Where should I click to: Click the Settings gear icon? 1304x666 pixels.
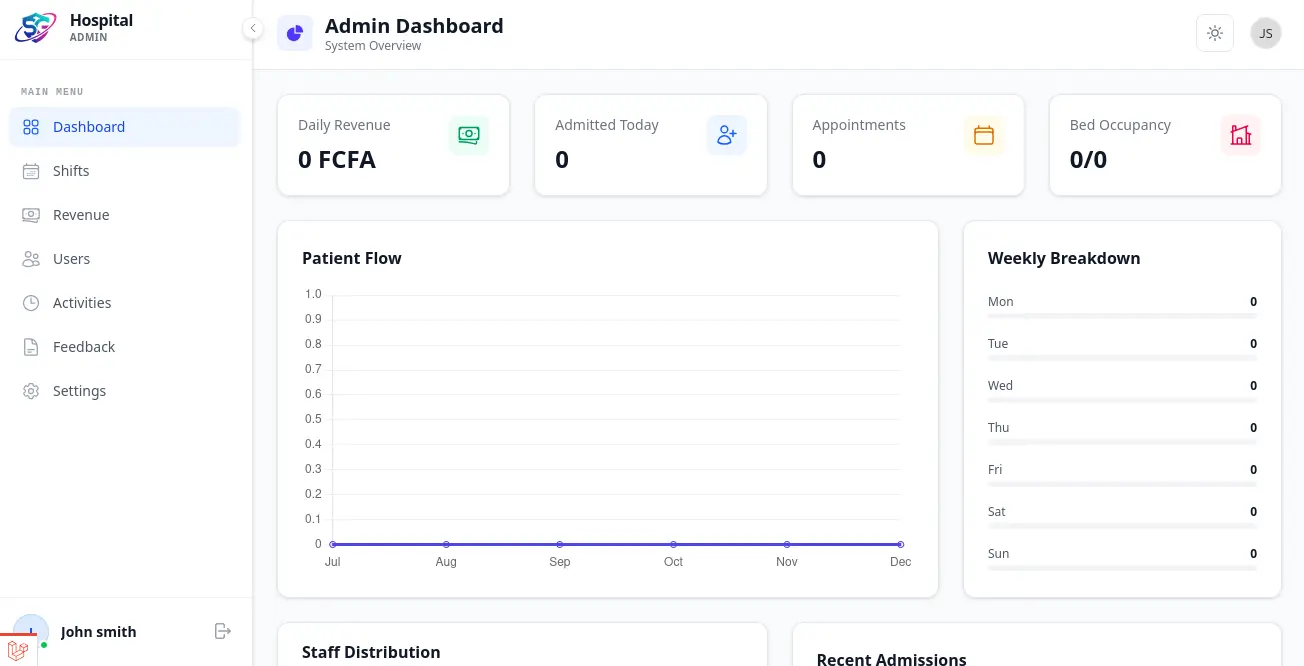(31, 391)
